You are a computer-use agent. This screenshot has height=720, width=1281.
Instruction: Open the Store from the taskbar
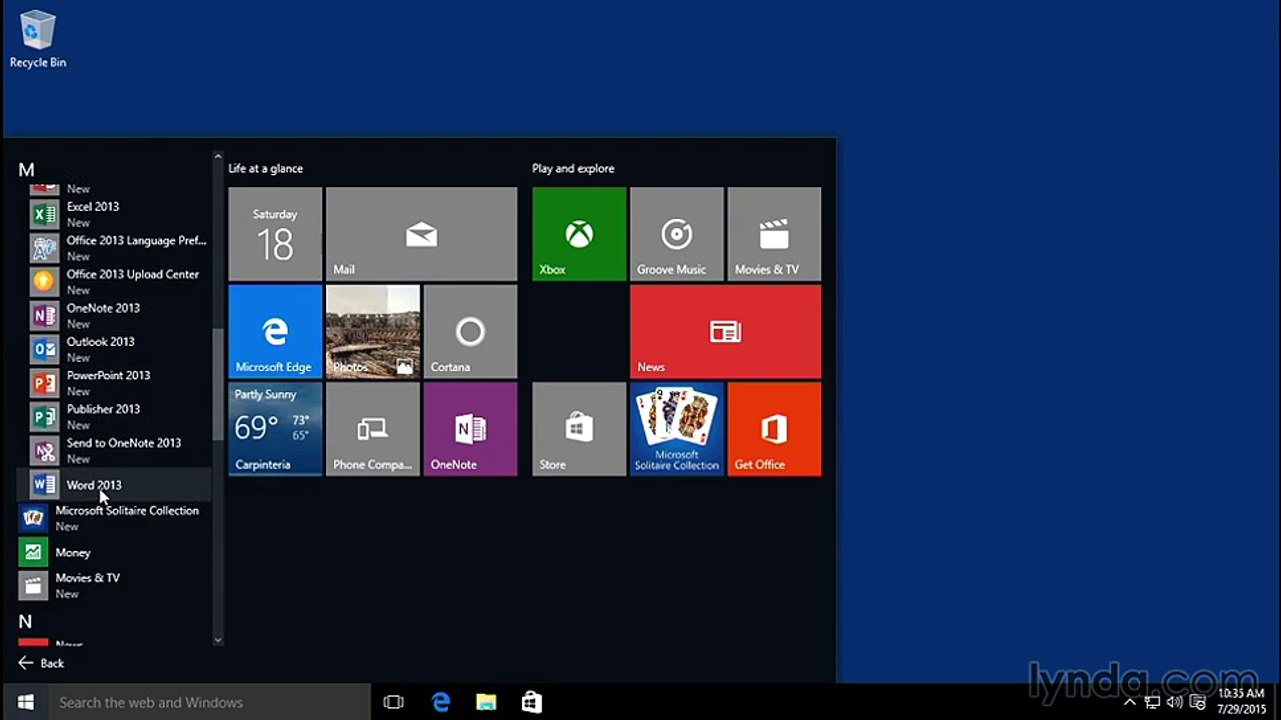532,702
